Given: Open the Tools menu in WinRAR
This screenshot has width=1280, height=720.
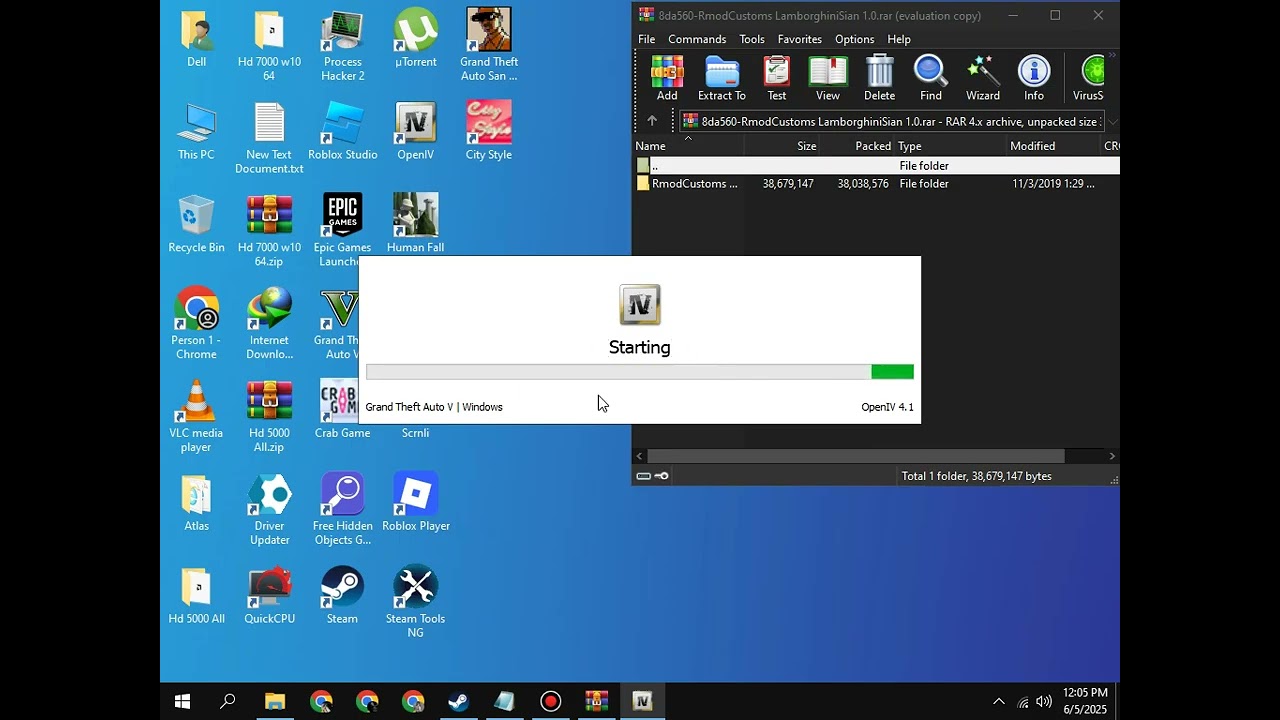Looking at the screenshot, I should coord(752,39).
